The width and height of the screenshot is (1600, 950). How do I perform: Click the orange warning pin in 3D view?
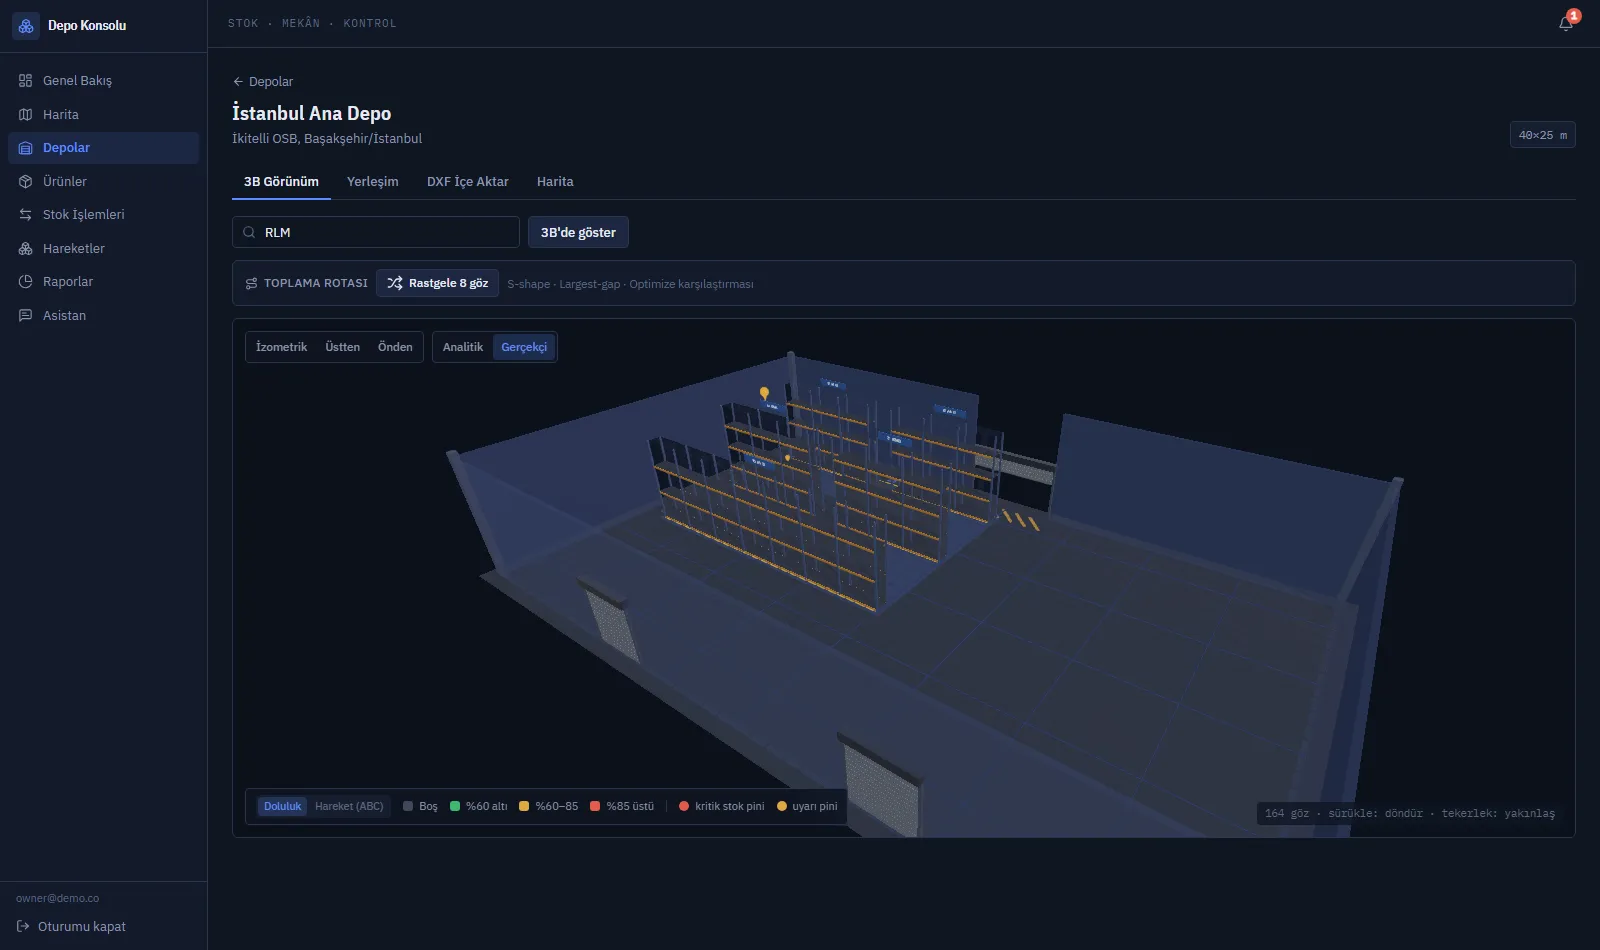(764, 393)
